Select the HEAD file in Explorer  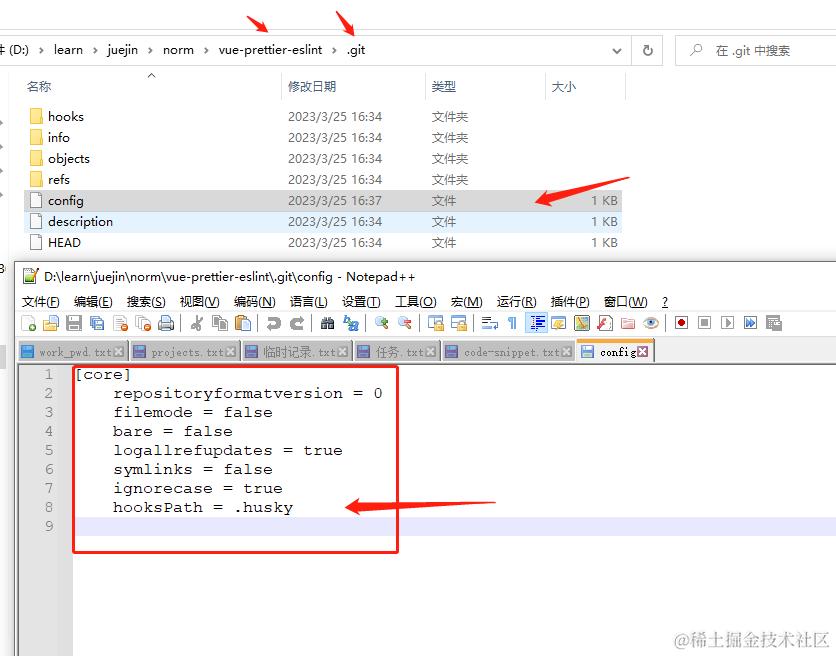click(65, 243)
